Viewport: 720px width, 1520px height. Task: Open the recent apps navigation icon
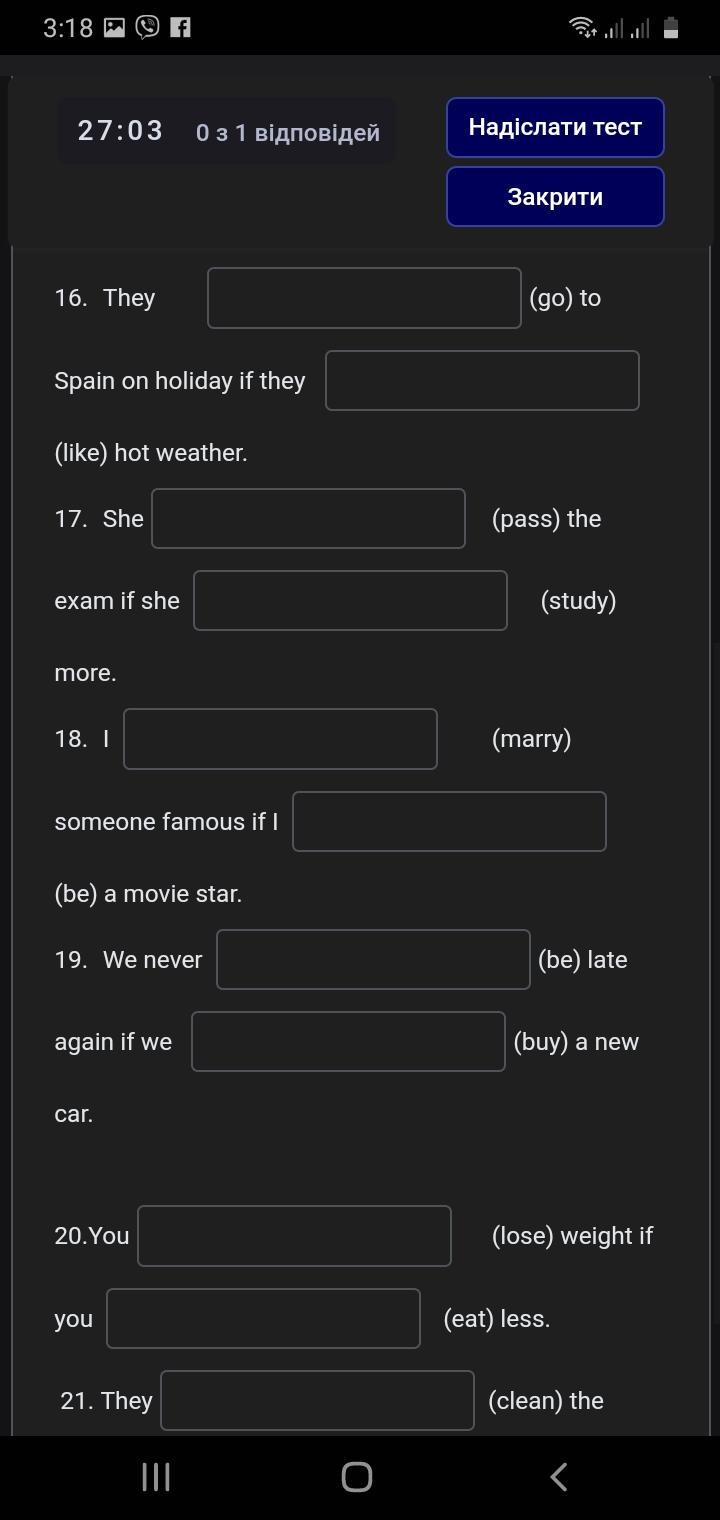coord(155,1477)
